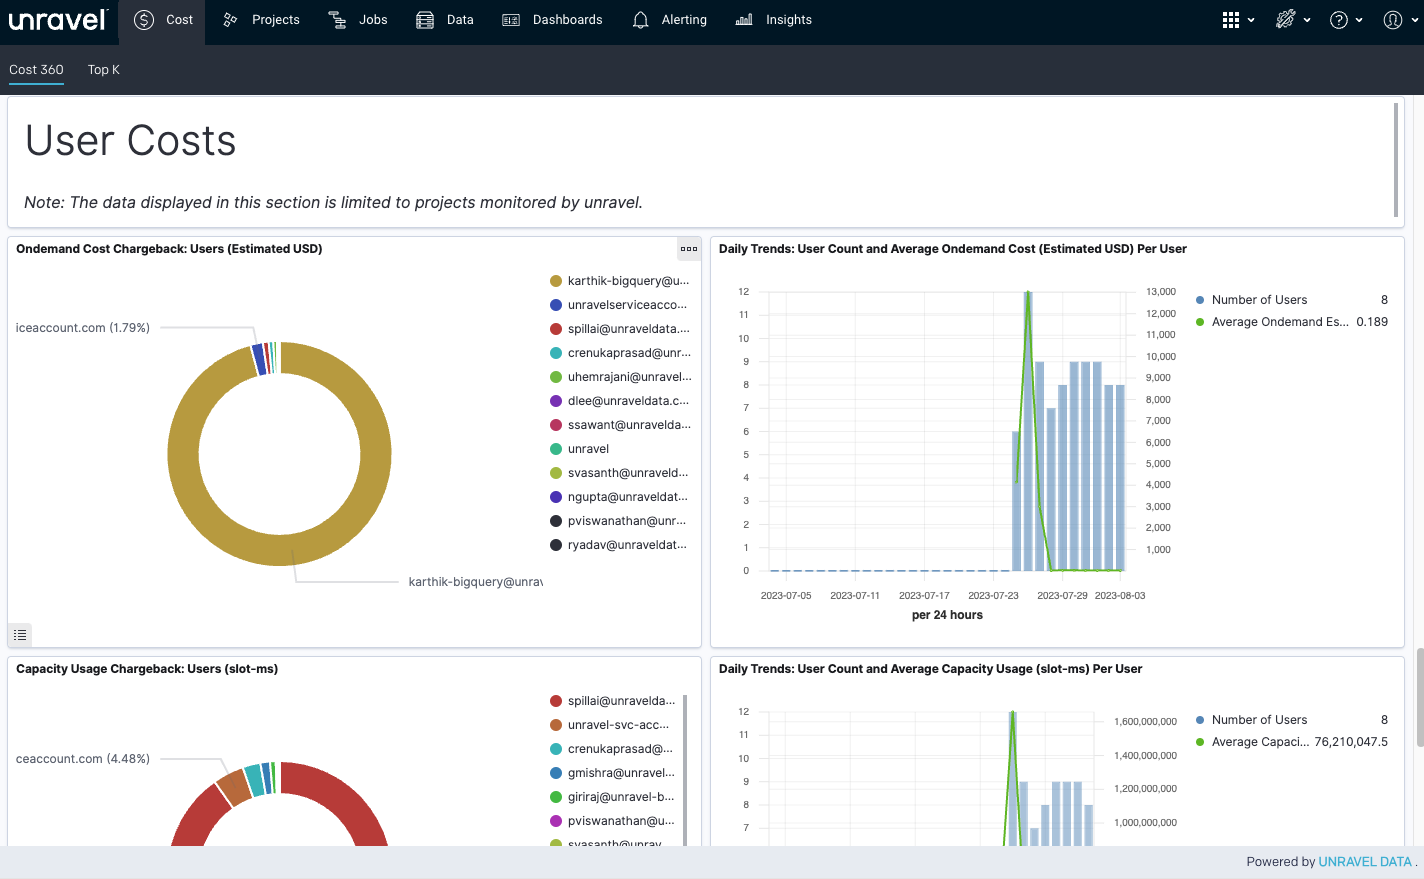
Task: Open the help question mark icon
Action: tap(1339, 20)
